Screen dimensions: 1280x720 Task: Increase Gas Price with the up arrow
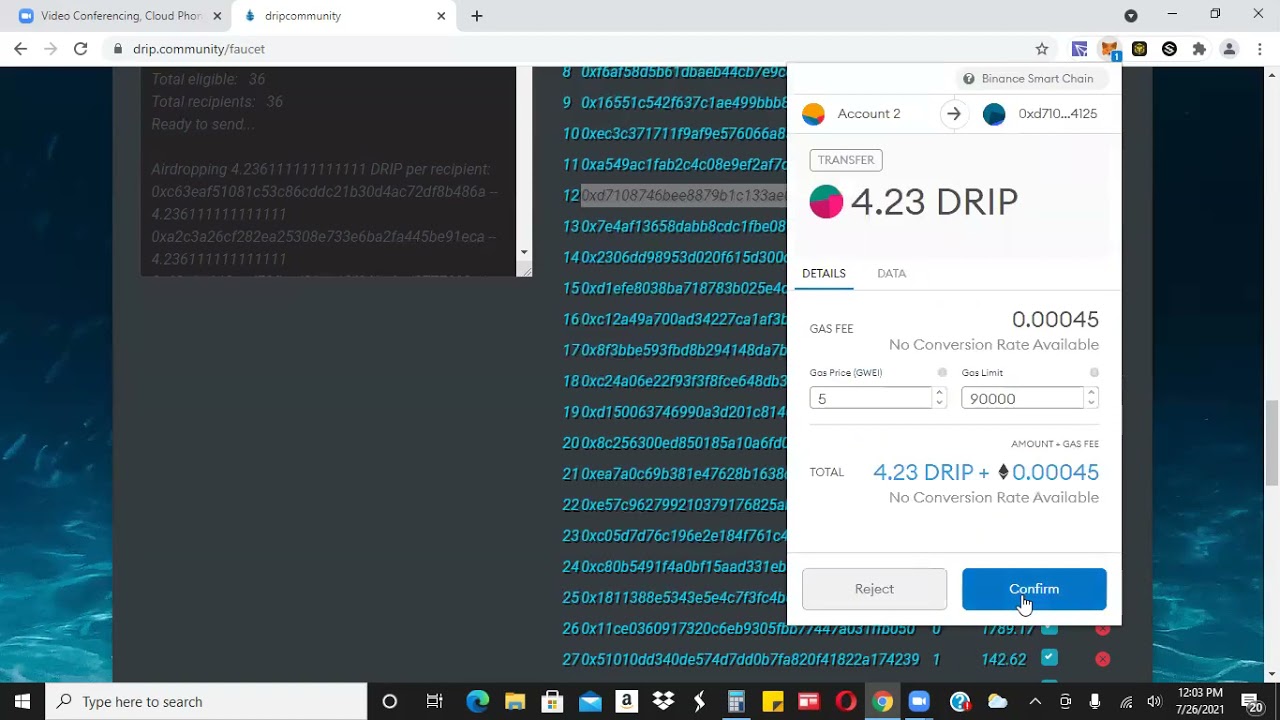[x=938, y=393]
